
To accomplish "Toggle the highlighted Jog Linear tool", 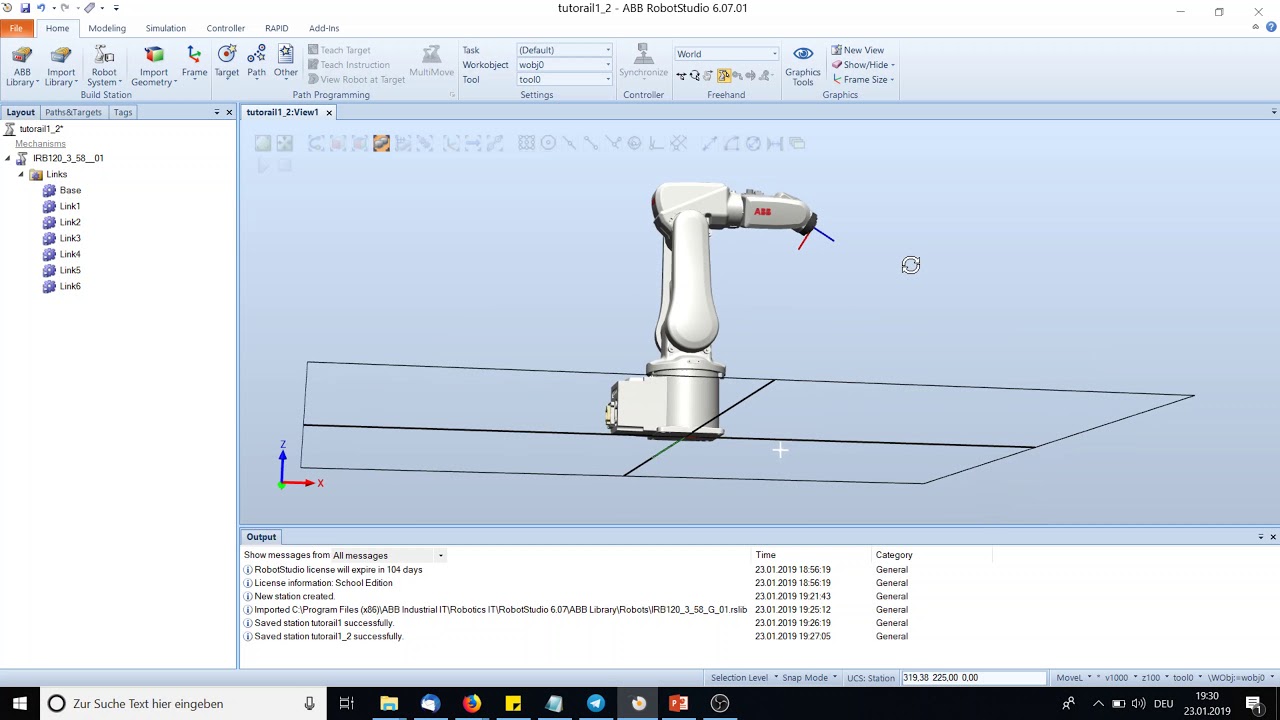I will [724, 76].
